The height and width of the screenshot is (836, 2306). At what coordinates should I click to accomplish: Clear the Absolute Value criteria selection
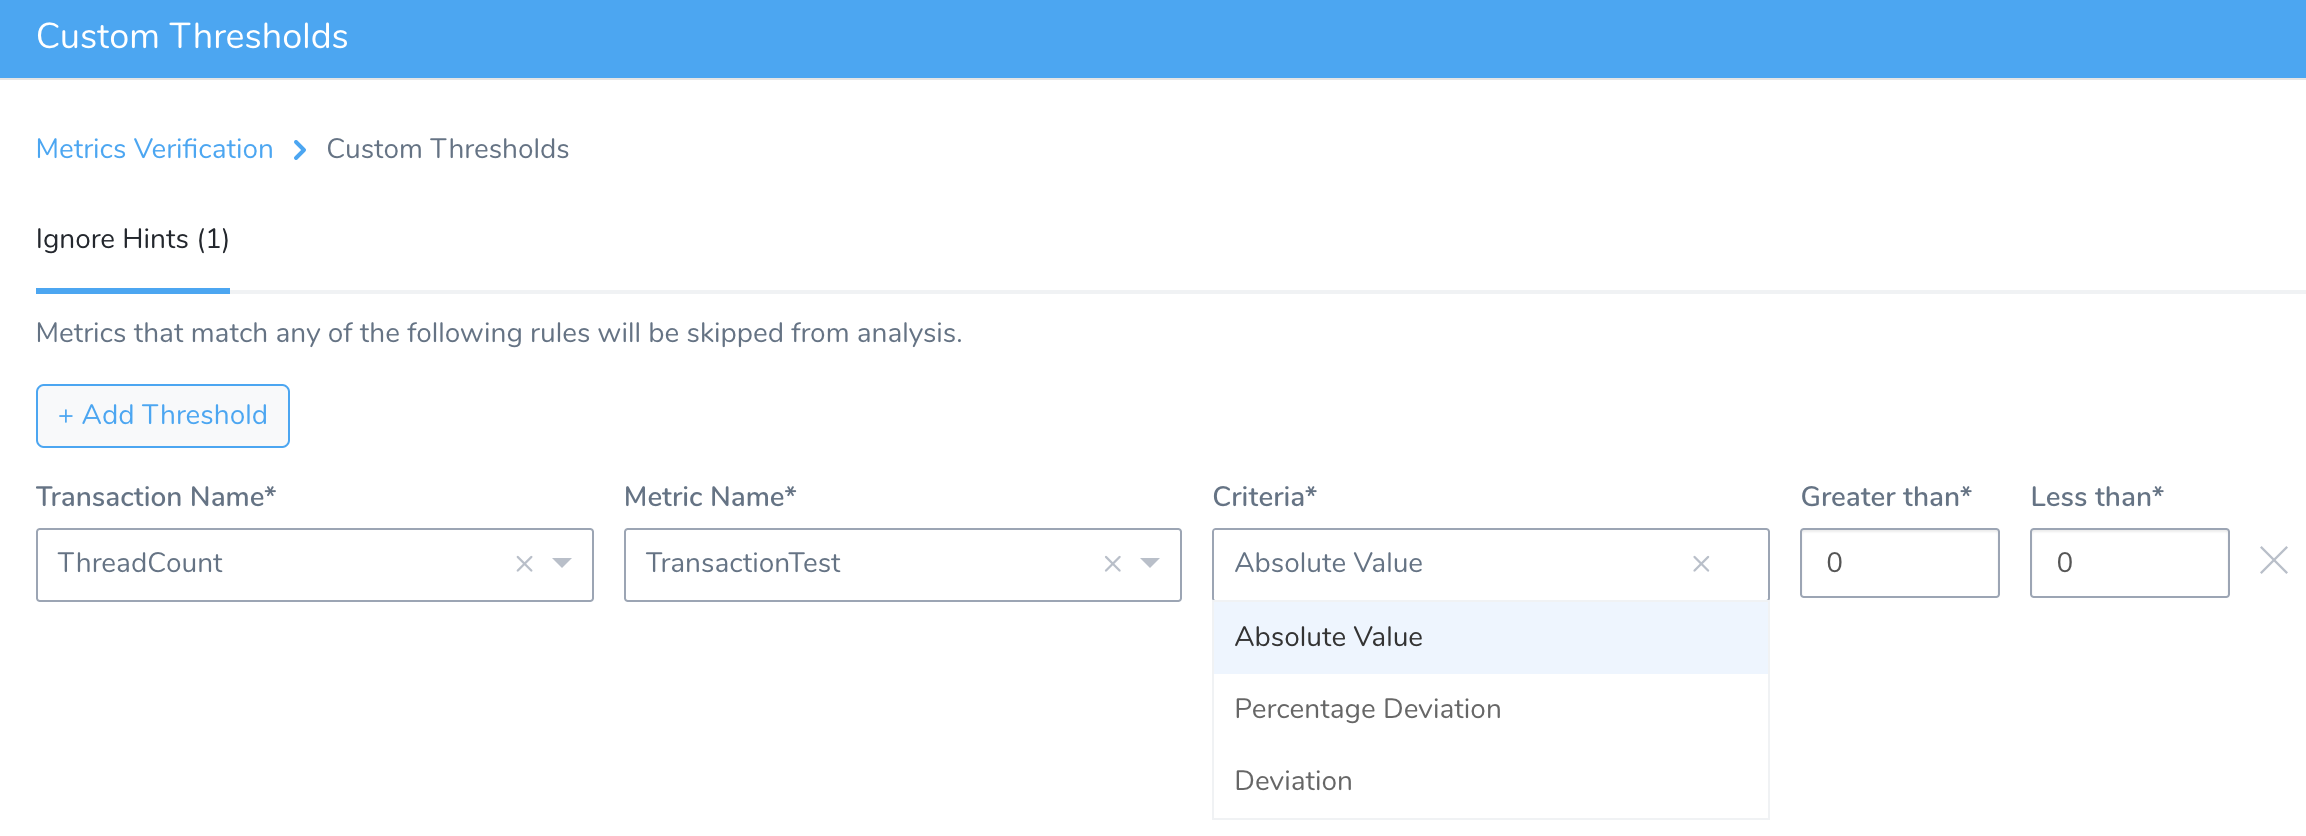[x=1701, y=564]
